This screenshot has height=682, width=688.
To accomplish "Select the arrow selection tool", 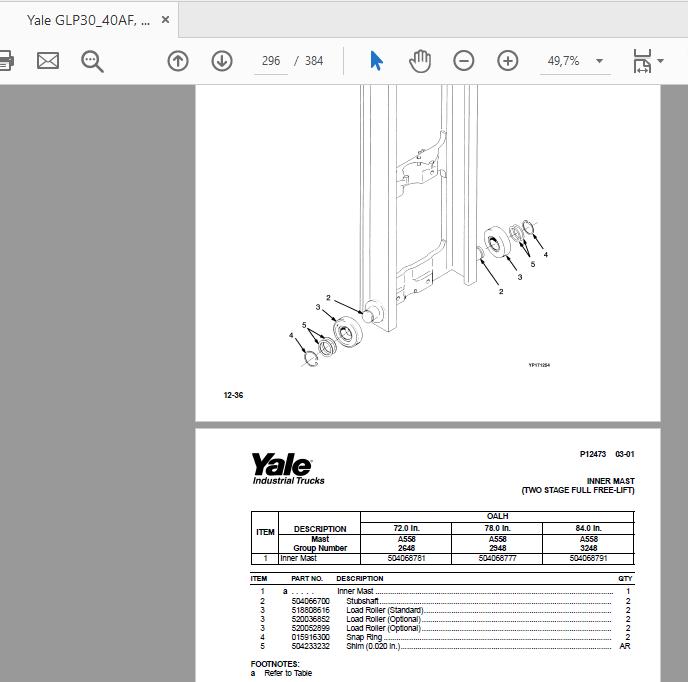I will [376, 61].
